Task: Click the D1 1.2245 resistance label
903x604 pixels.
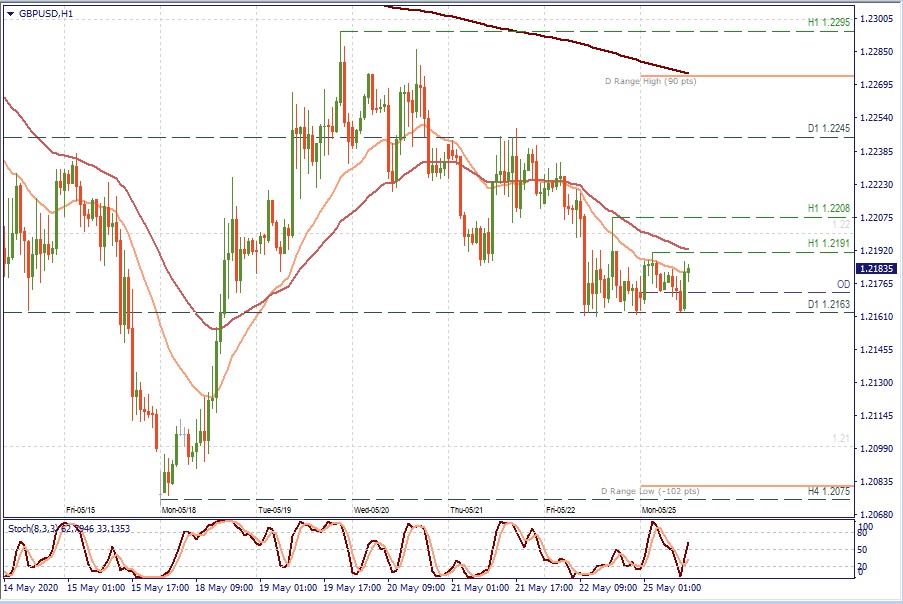Action: click(828, 129)
